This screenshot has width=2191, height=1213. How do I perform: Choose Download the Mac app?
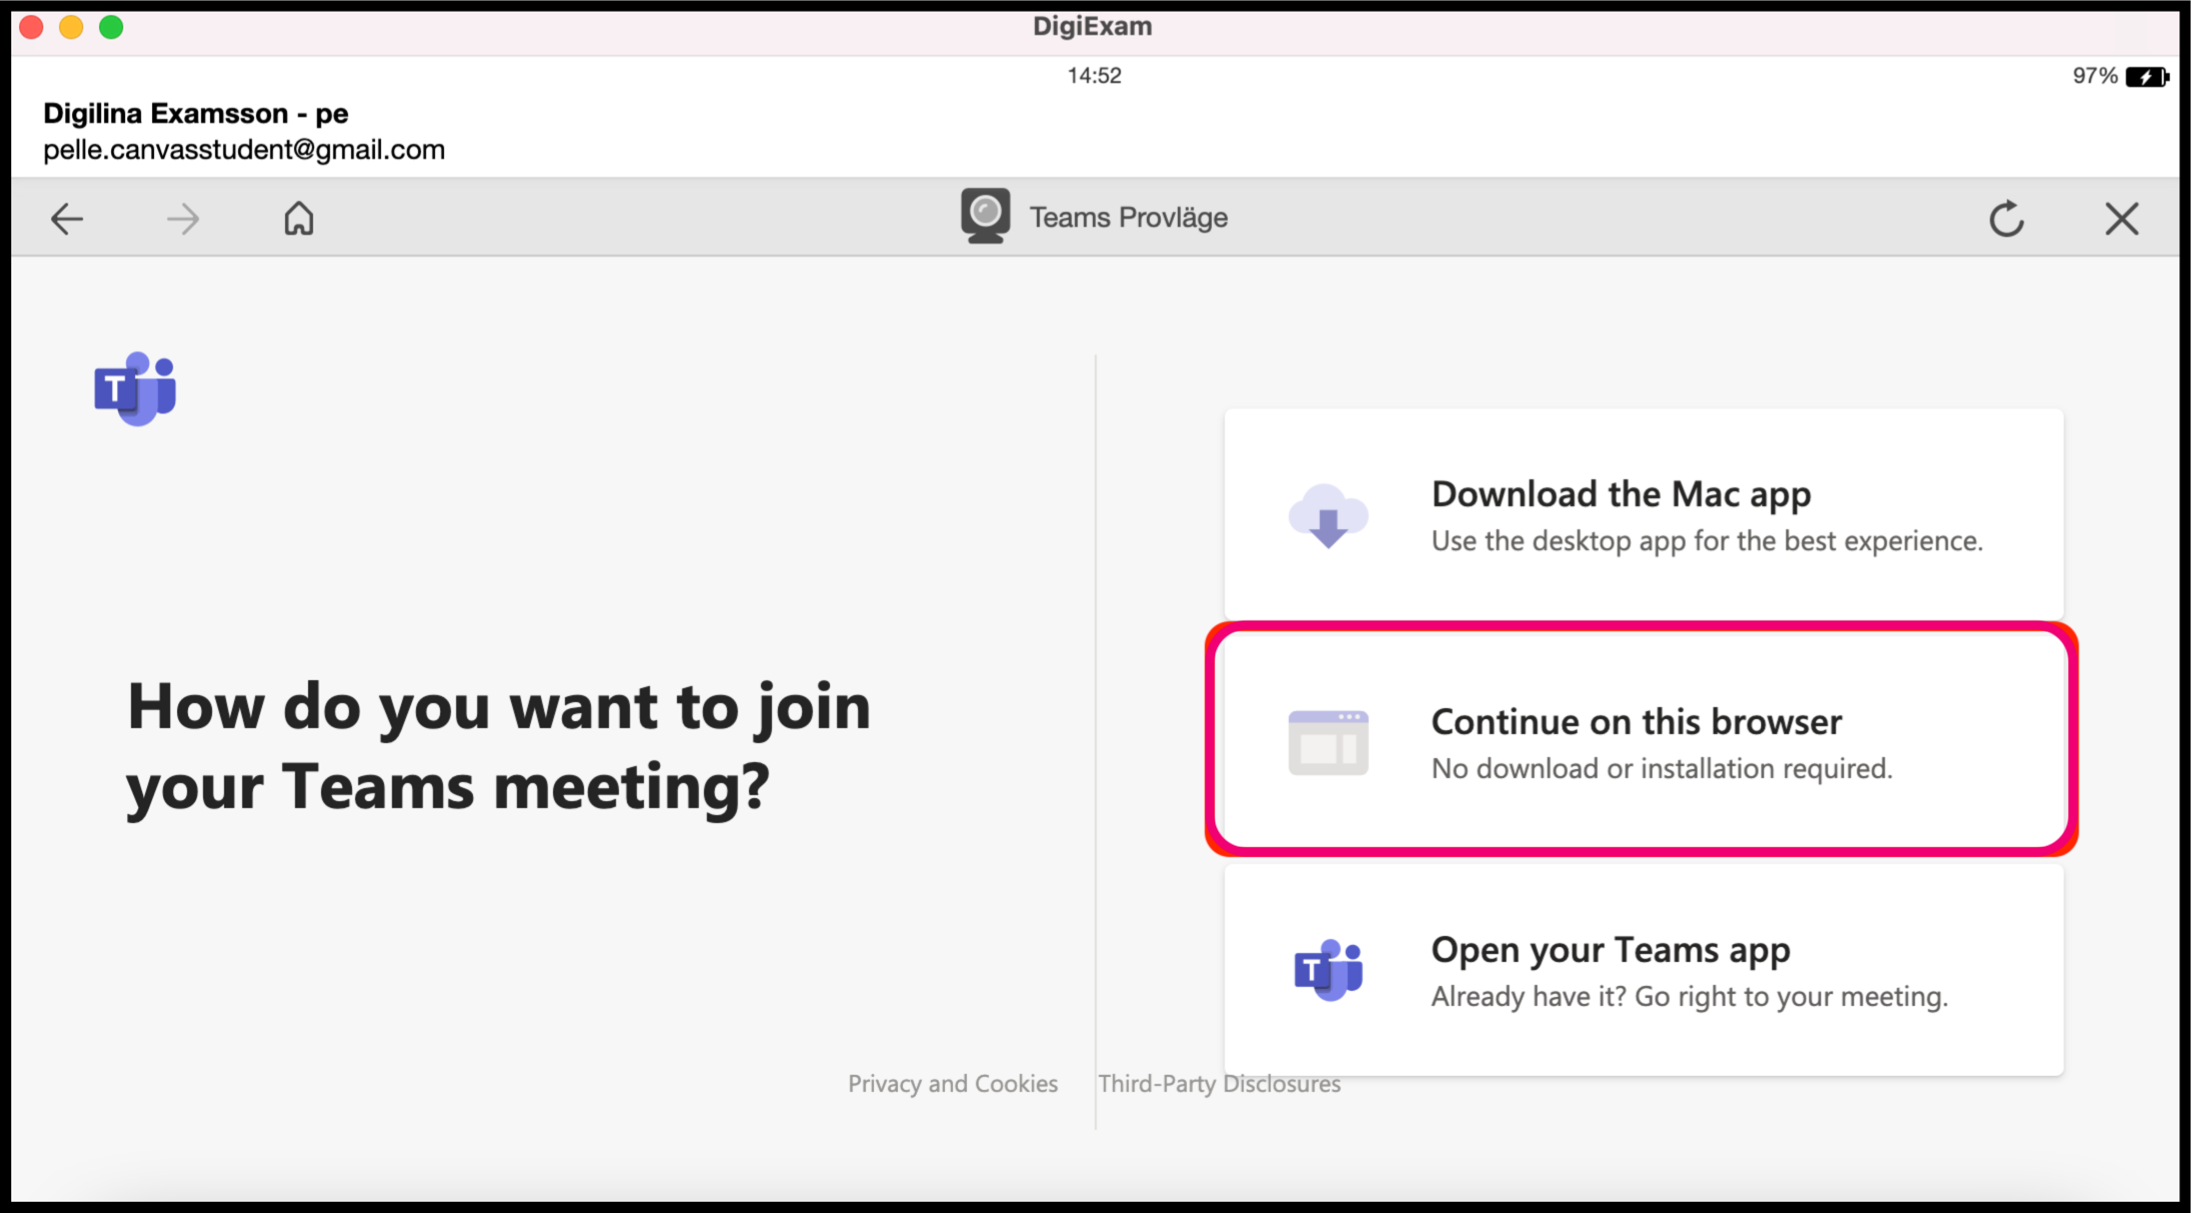click(x=1643, y=514)
